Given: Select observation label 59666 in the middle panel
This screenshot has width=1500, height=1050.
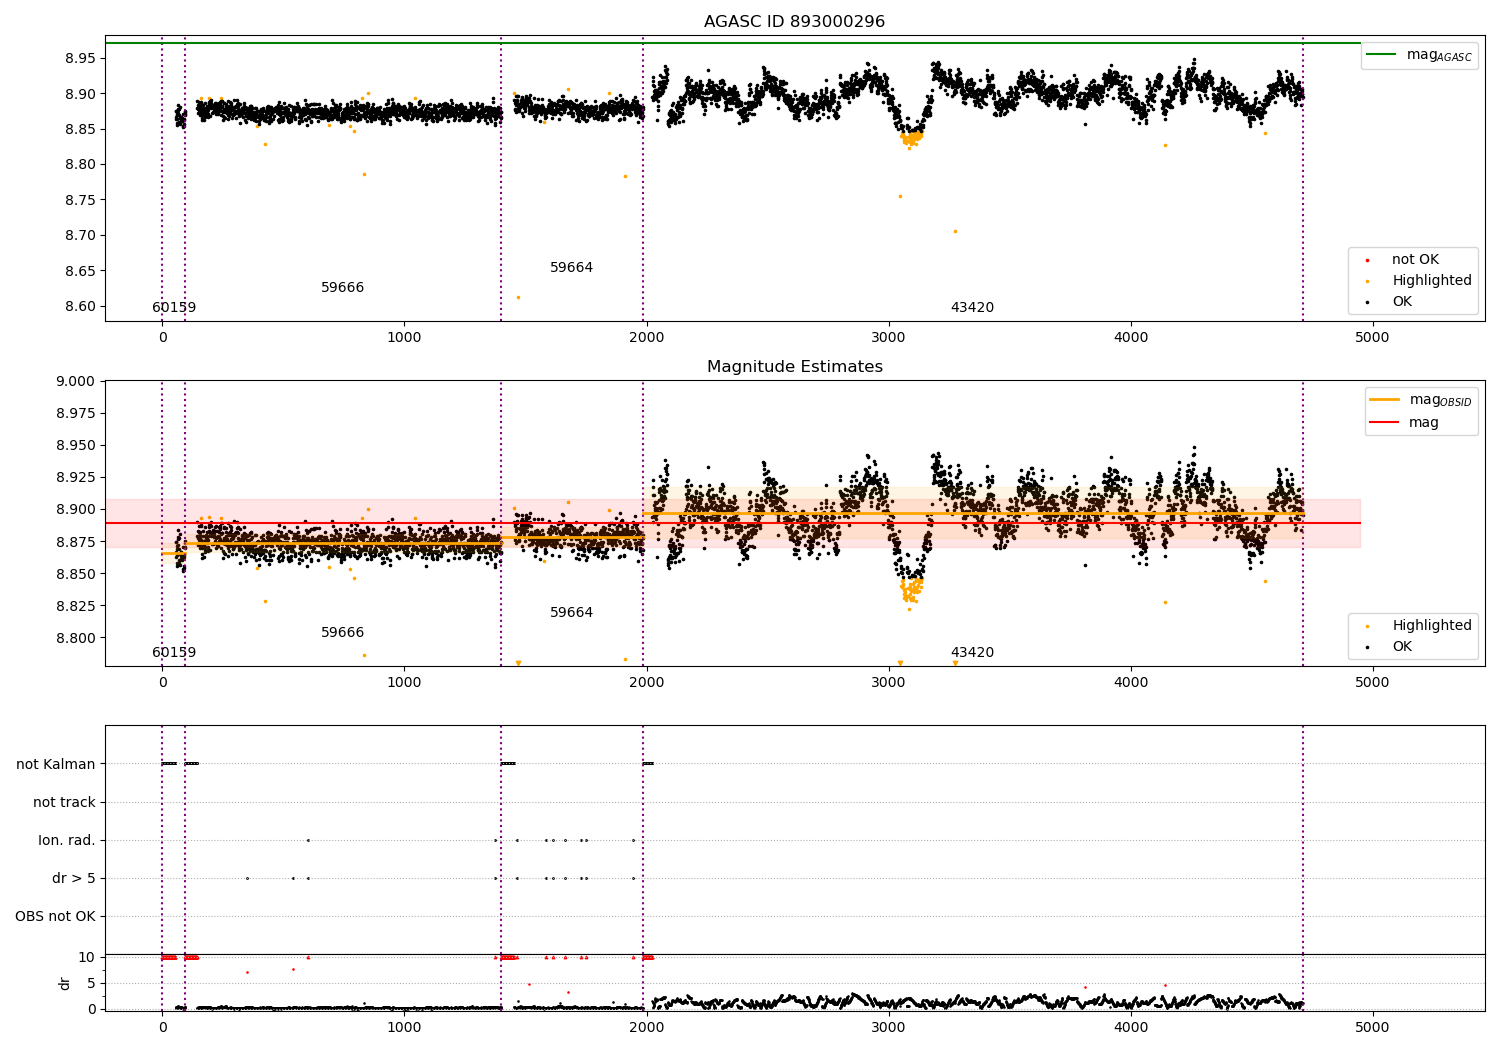Looking at the screenshot, I should [x=342, y=633].
